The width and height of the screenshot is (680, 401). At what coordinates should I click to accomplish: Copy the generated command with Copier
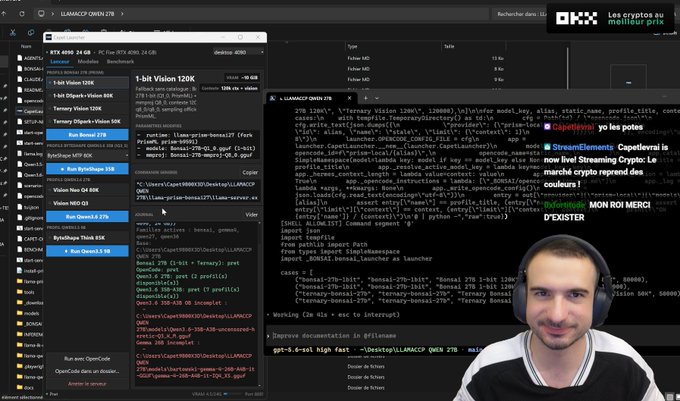250,172
